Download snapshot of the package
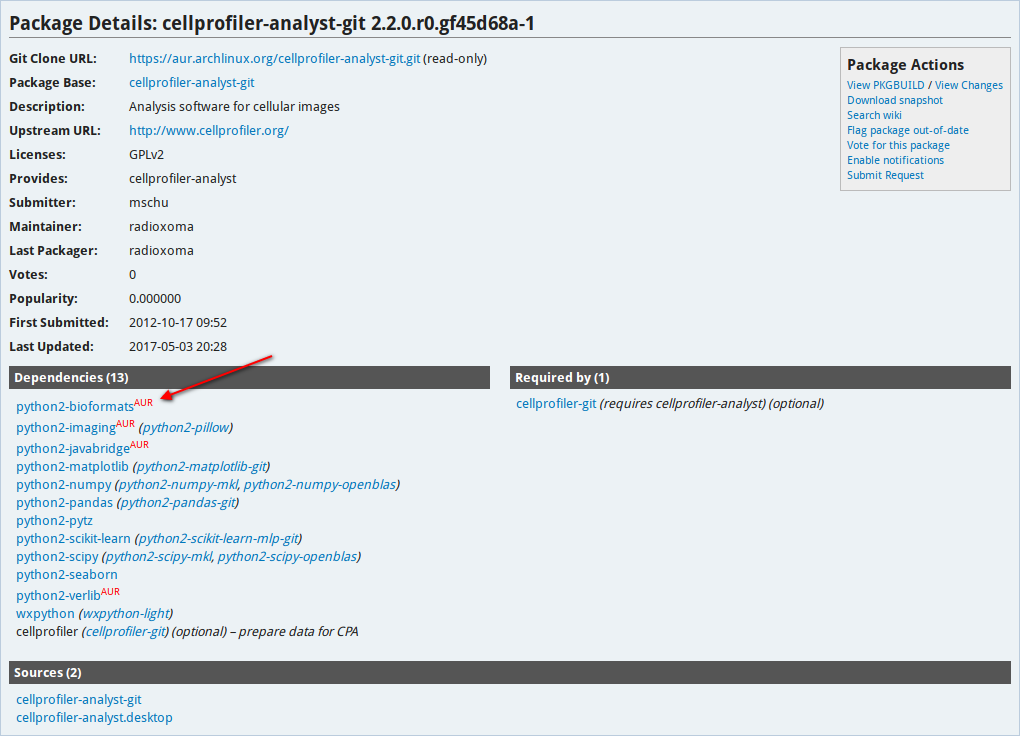1020x736 pixels. coord(894,100)
